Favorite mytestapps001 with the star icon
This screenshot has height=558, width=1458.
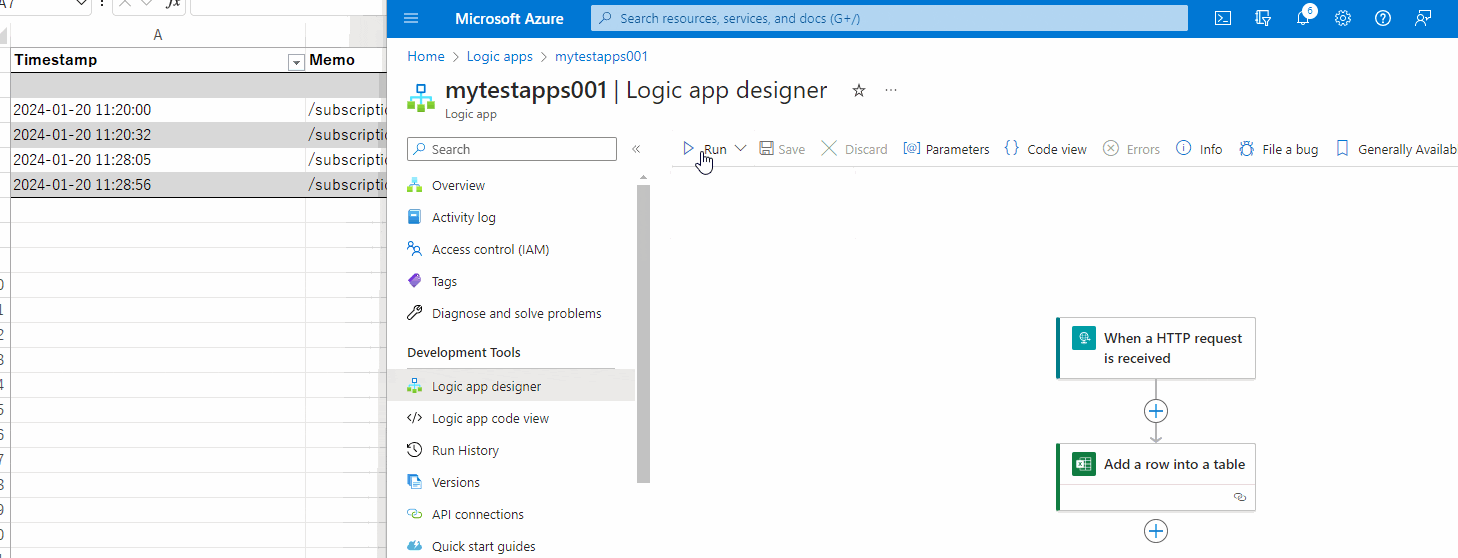[x=858, y=91]
